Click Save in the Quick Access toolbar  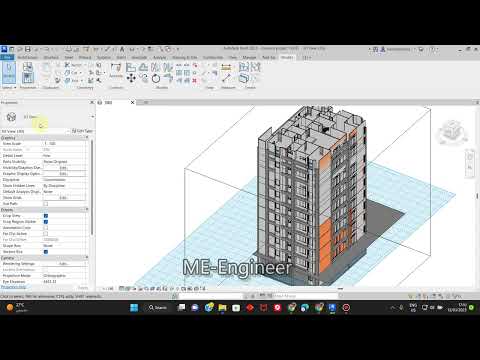[28, 49]
